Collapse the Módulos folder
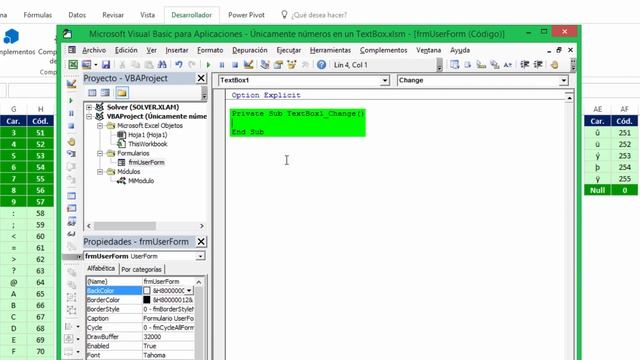Image resolution: width=640 pixels, height=360 pixels. (x=100, y=172)
